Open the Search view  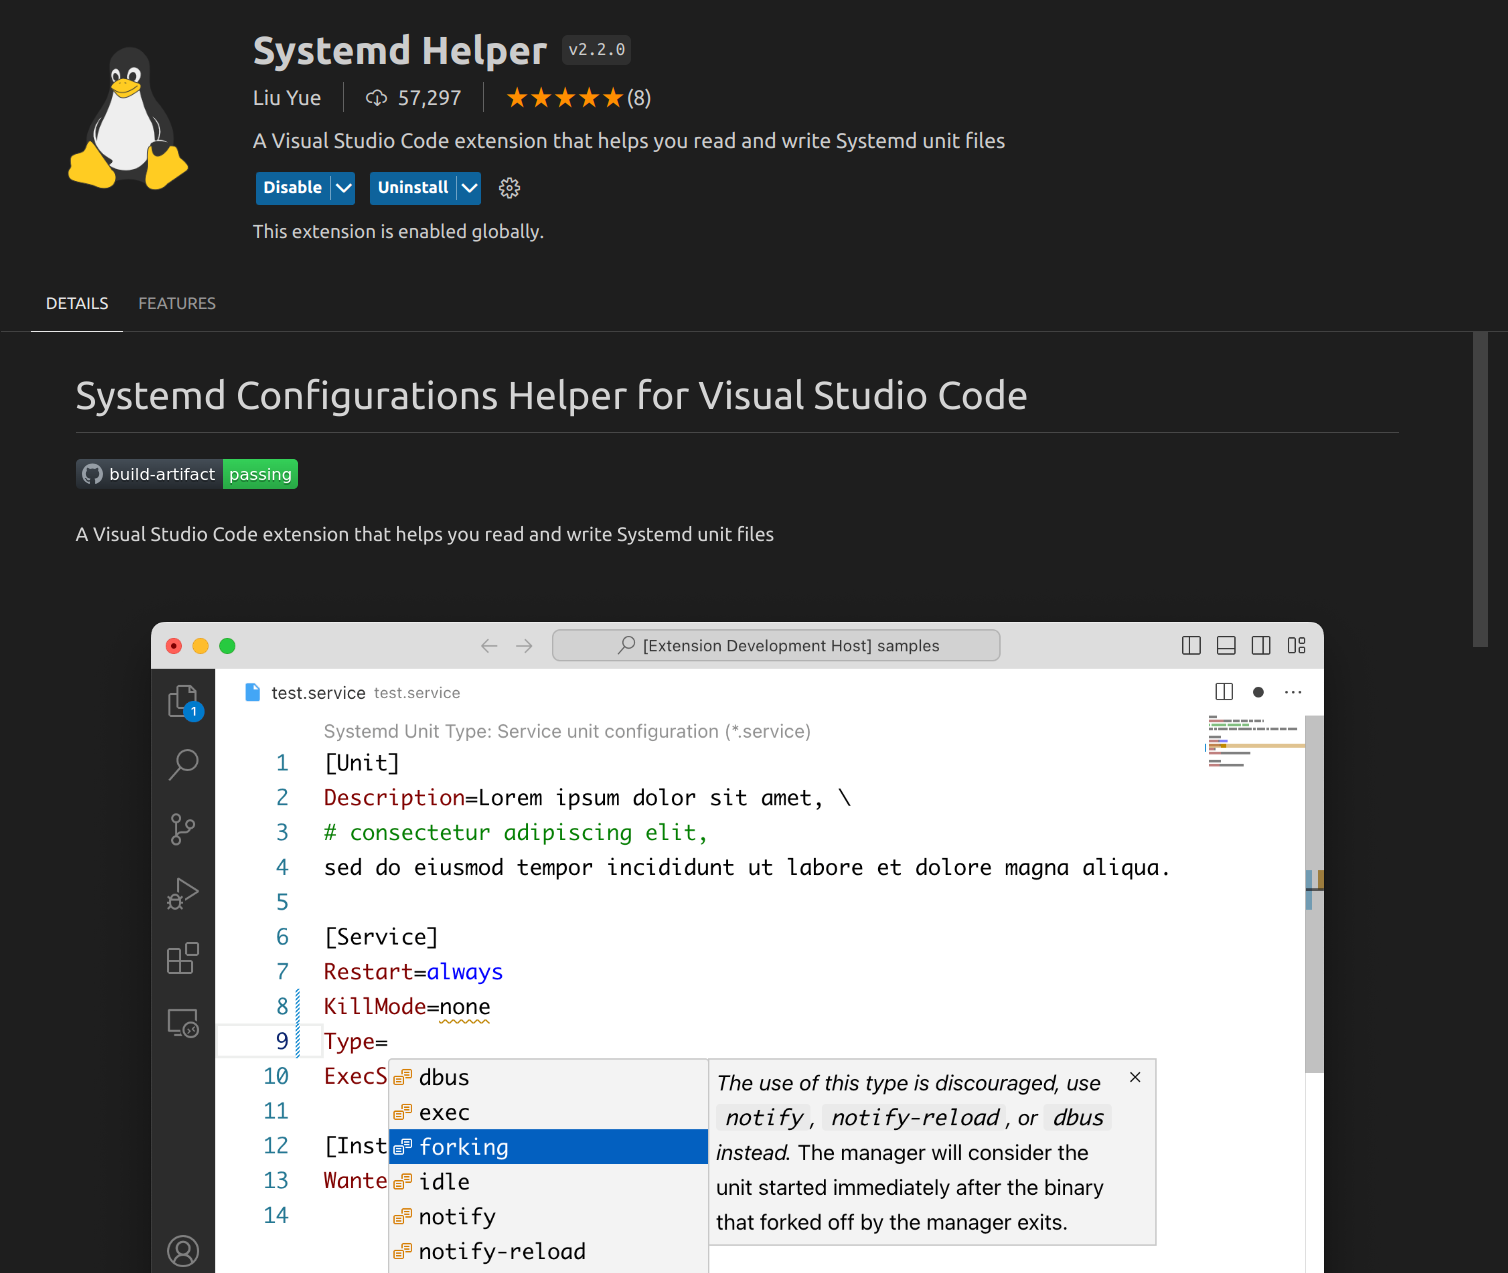(x=183, y=764)
